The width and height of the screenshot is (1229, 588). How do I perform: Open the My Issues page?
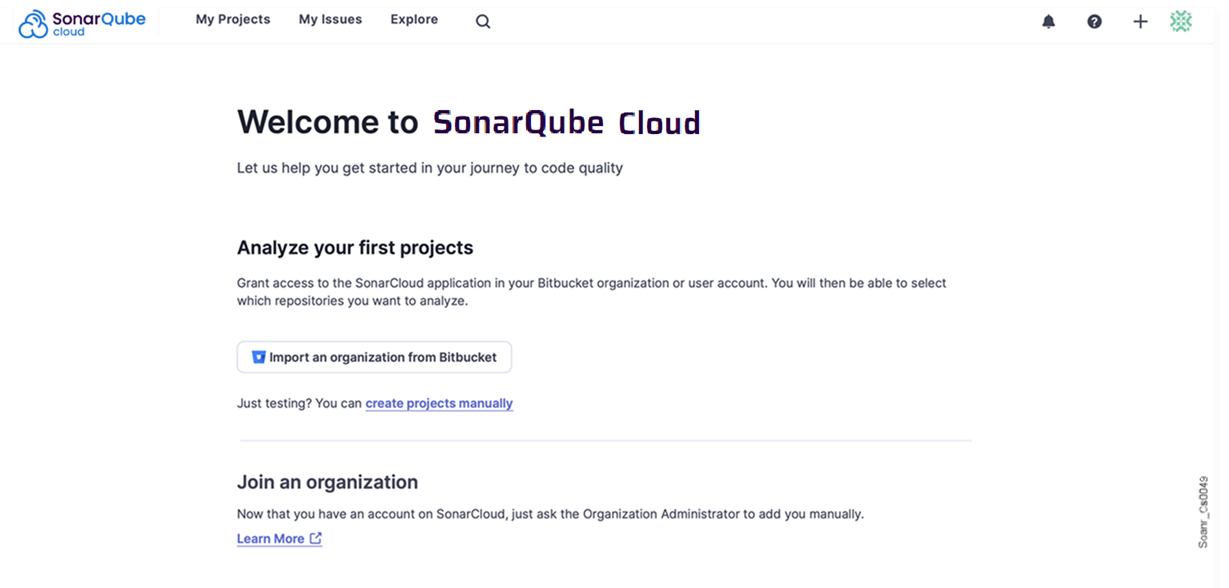[x=330, y=19]
